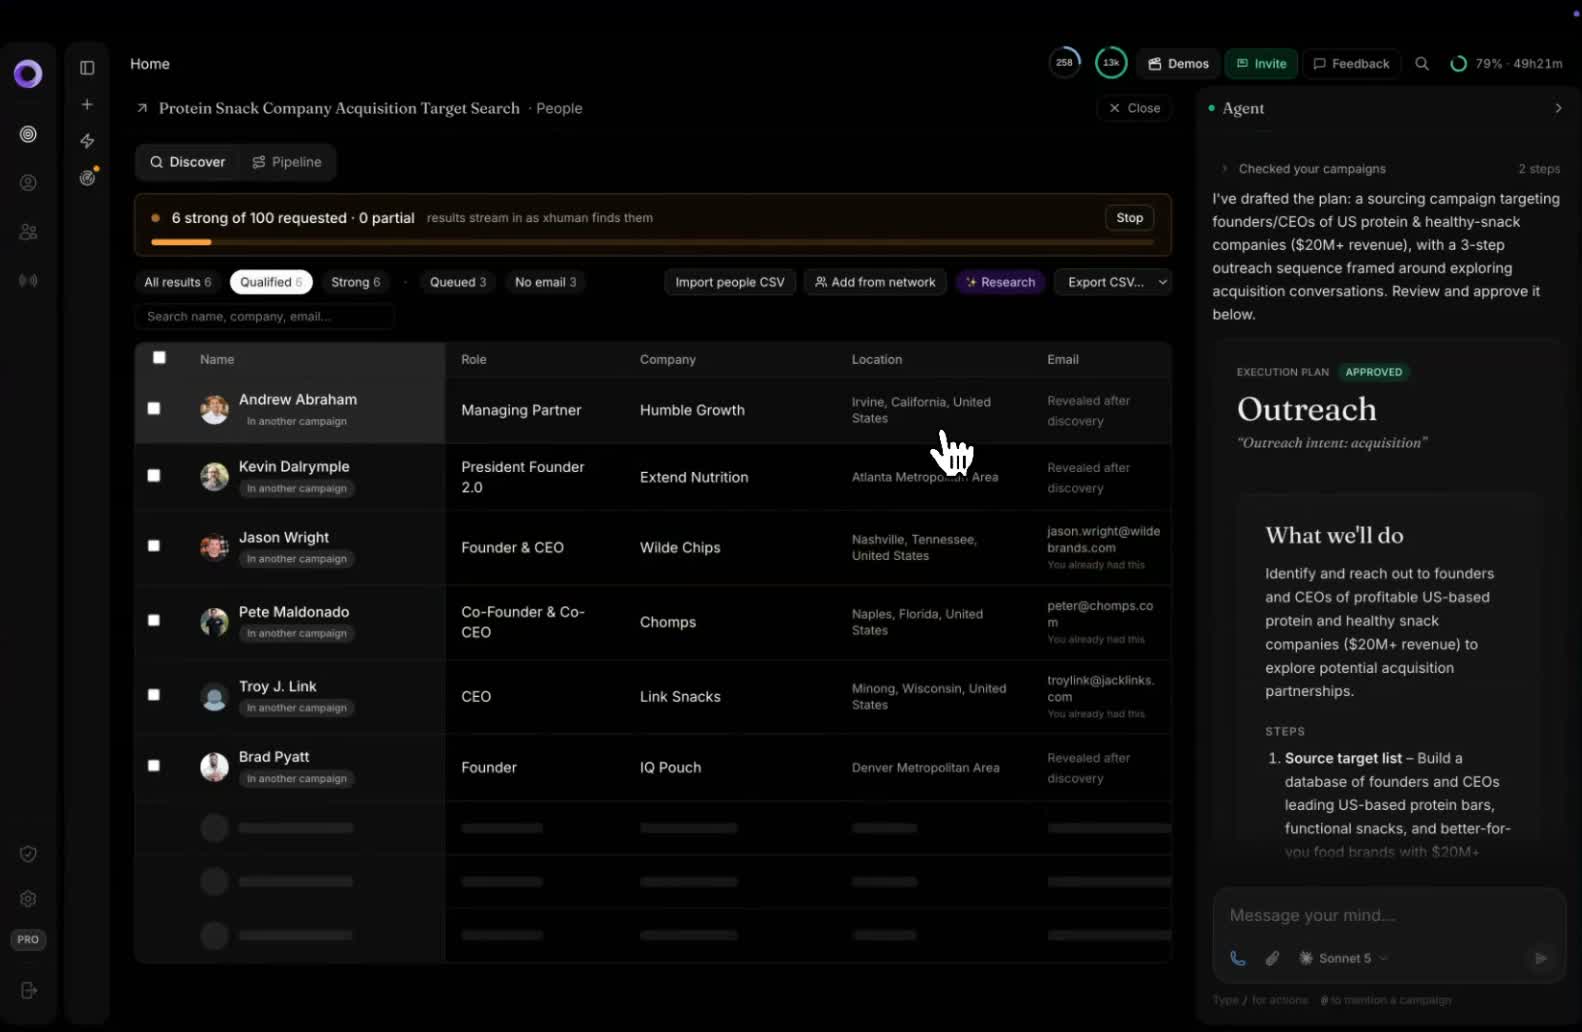This screenshot has height=1032, width=1582.
Task: Open the shield check icon
Action: pyautogui.click(x=28, y=854)
